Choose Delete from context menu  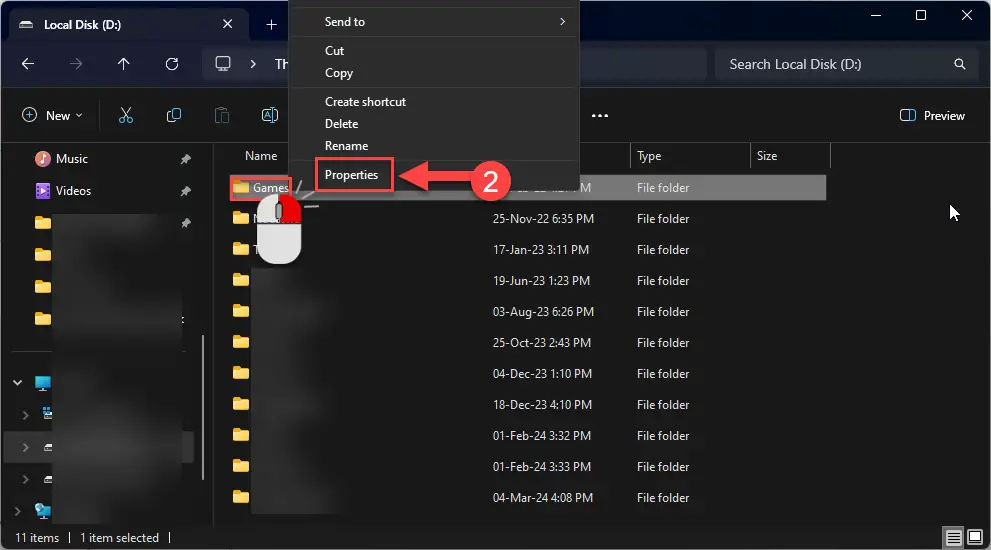point(341,124)
